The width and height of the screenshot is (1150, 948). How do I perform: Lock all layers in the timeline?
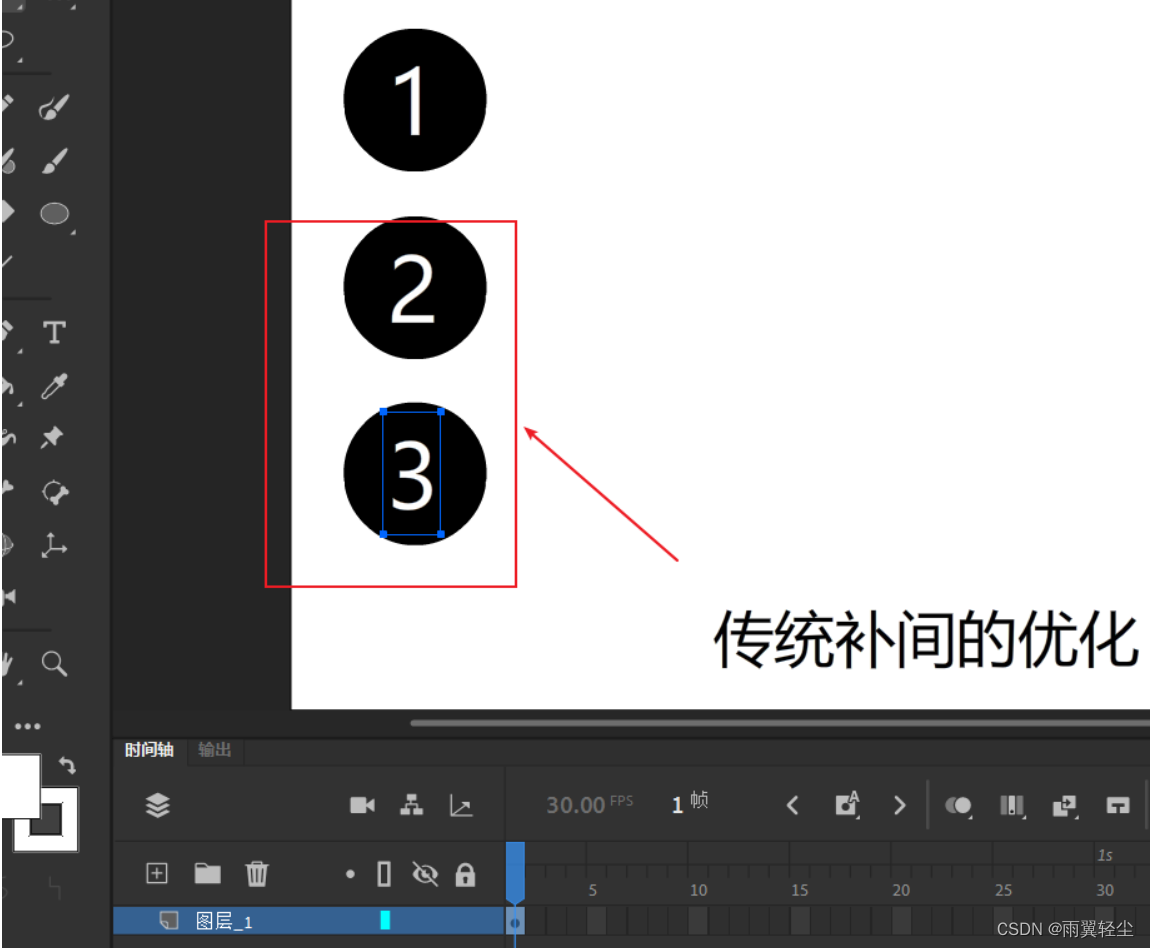pos(464,874)
